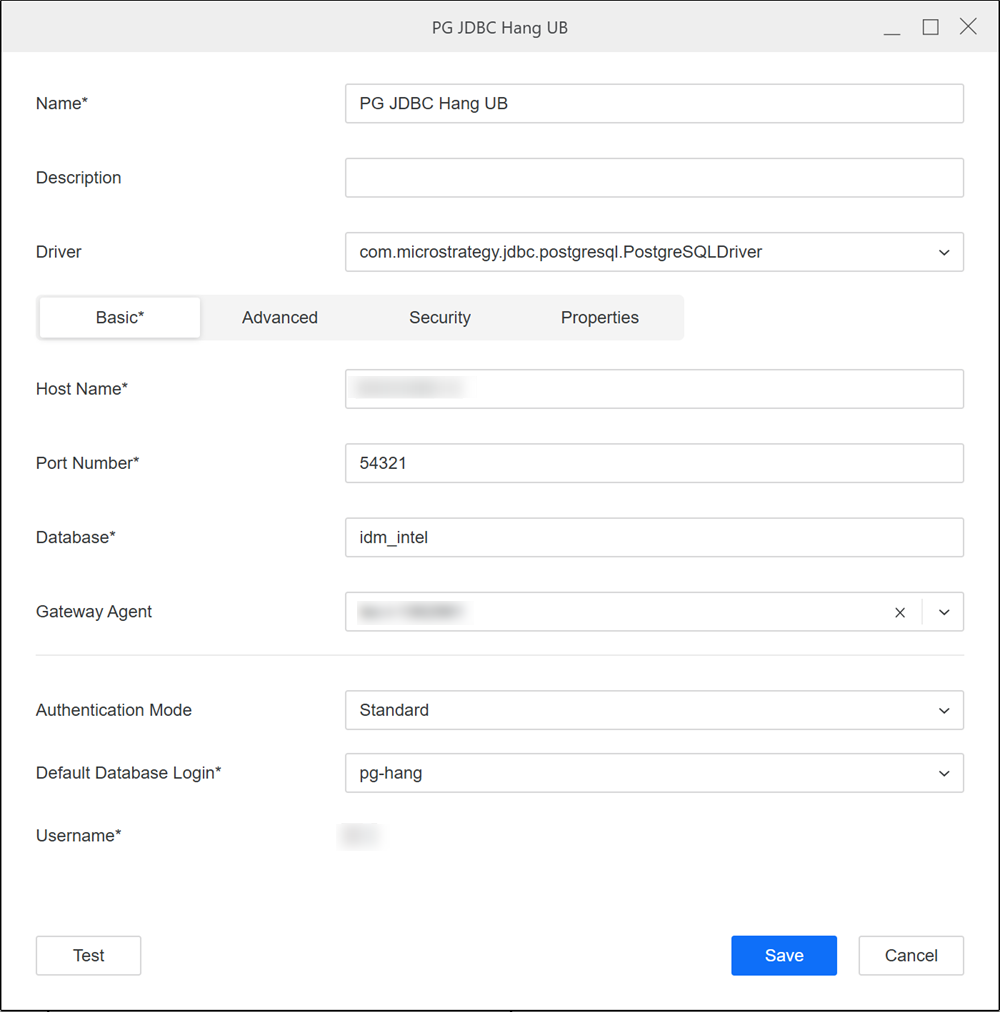Select the Basic tab
Screen dimensions: 1000x1012
(x=120, y=318)
